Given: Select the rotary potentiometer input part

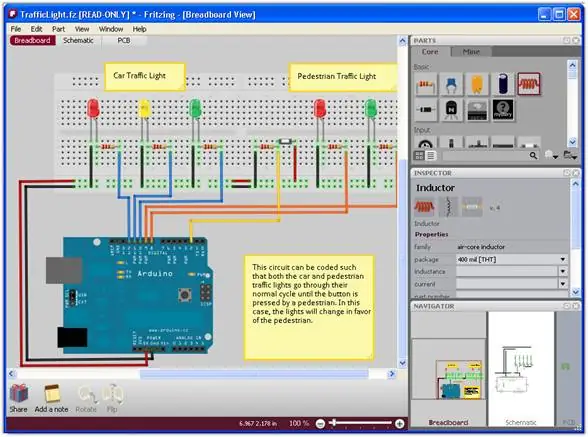Looking at the screenshot, I should 426,143.
